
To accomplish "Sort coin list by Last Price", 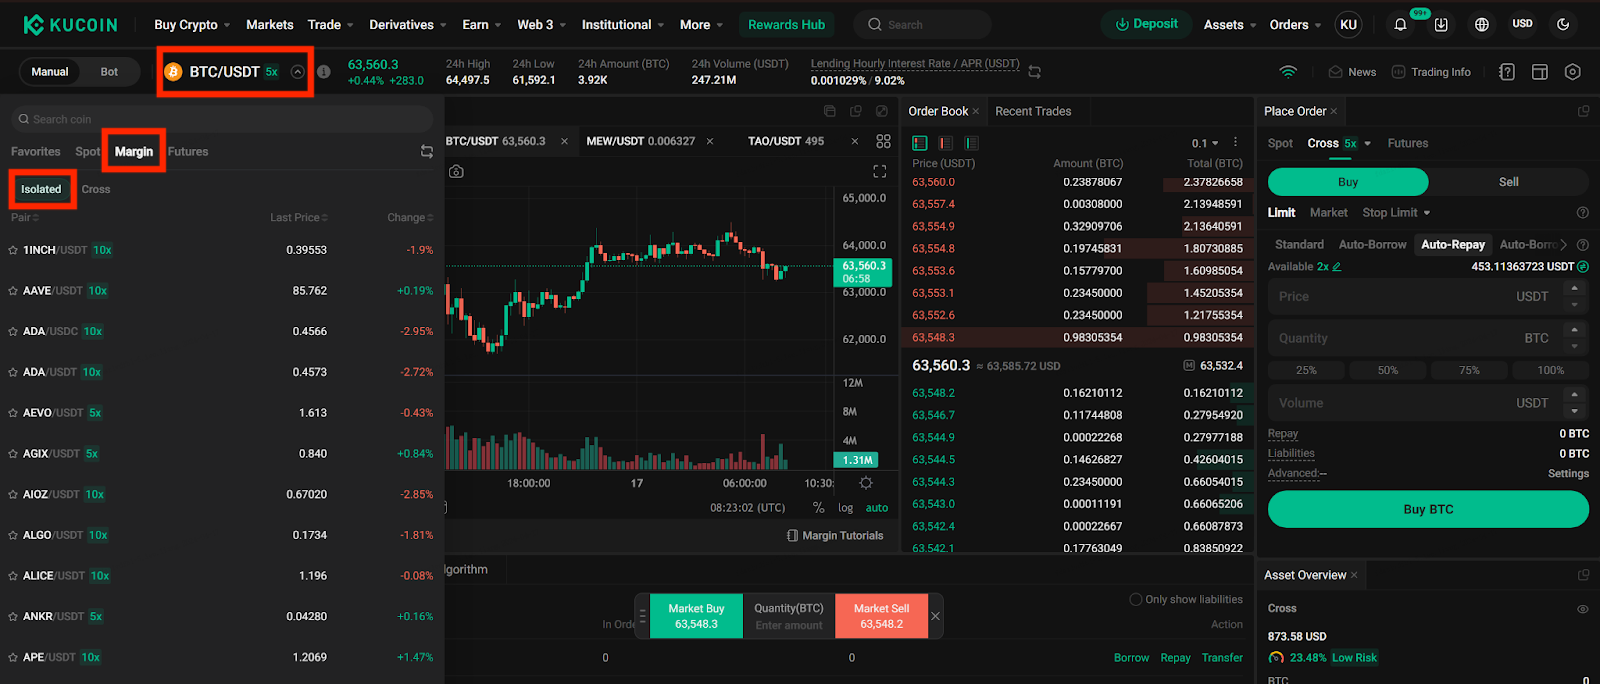I will [x=298, y=217].
